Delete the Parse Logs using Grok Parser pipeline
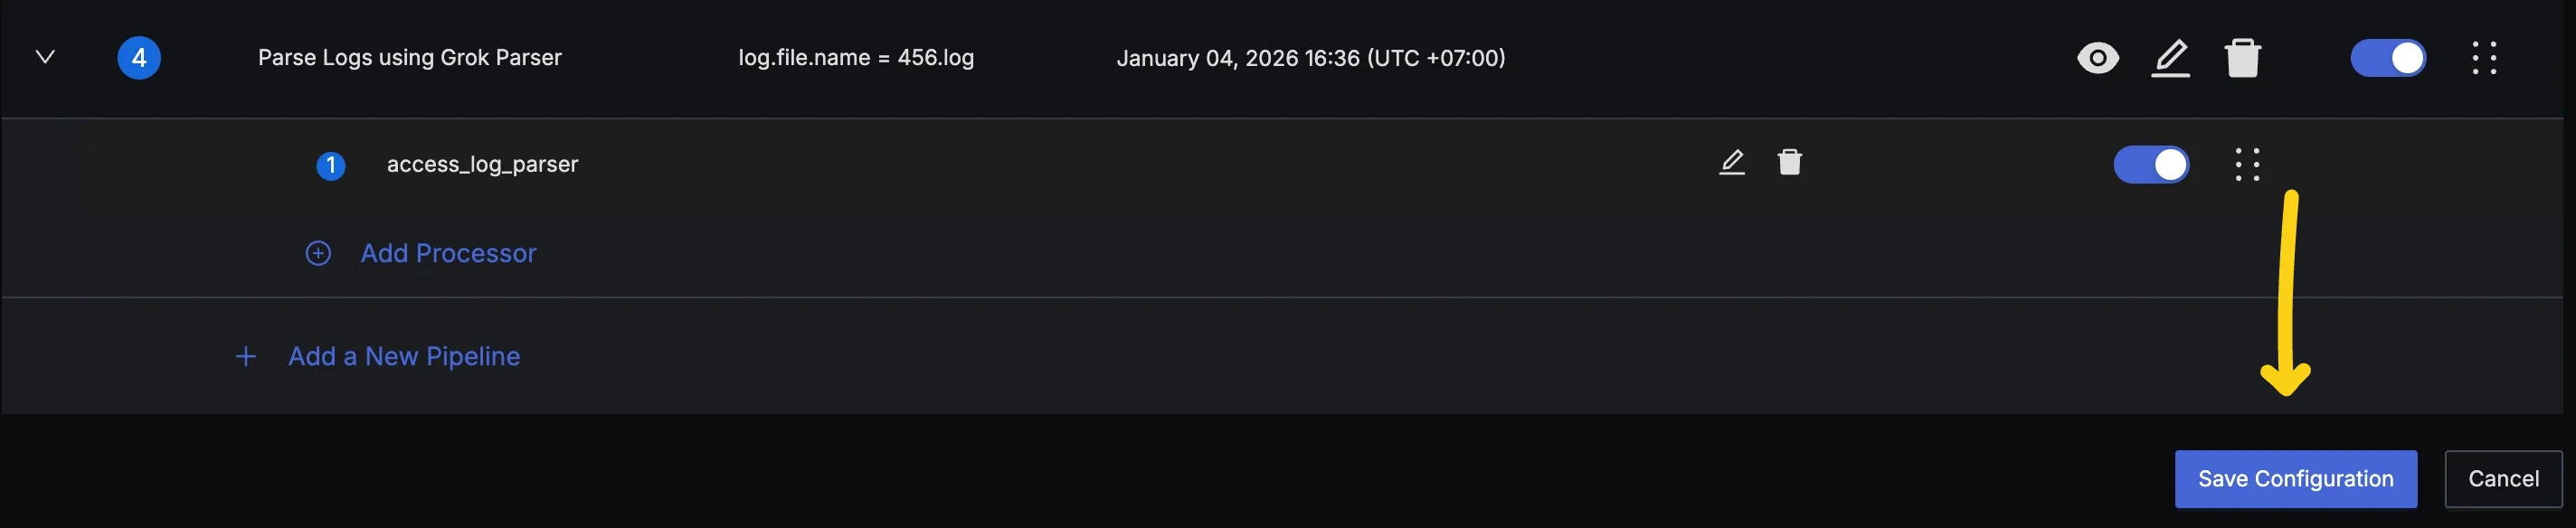Viewport: 2576px width, 528px height. (x=2242, y=58)
